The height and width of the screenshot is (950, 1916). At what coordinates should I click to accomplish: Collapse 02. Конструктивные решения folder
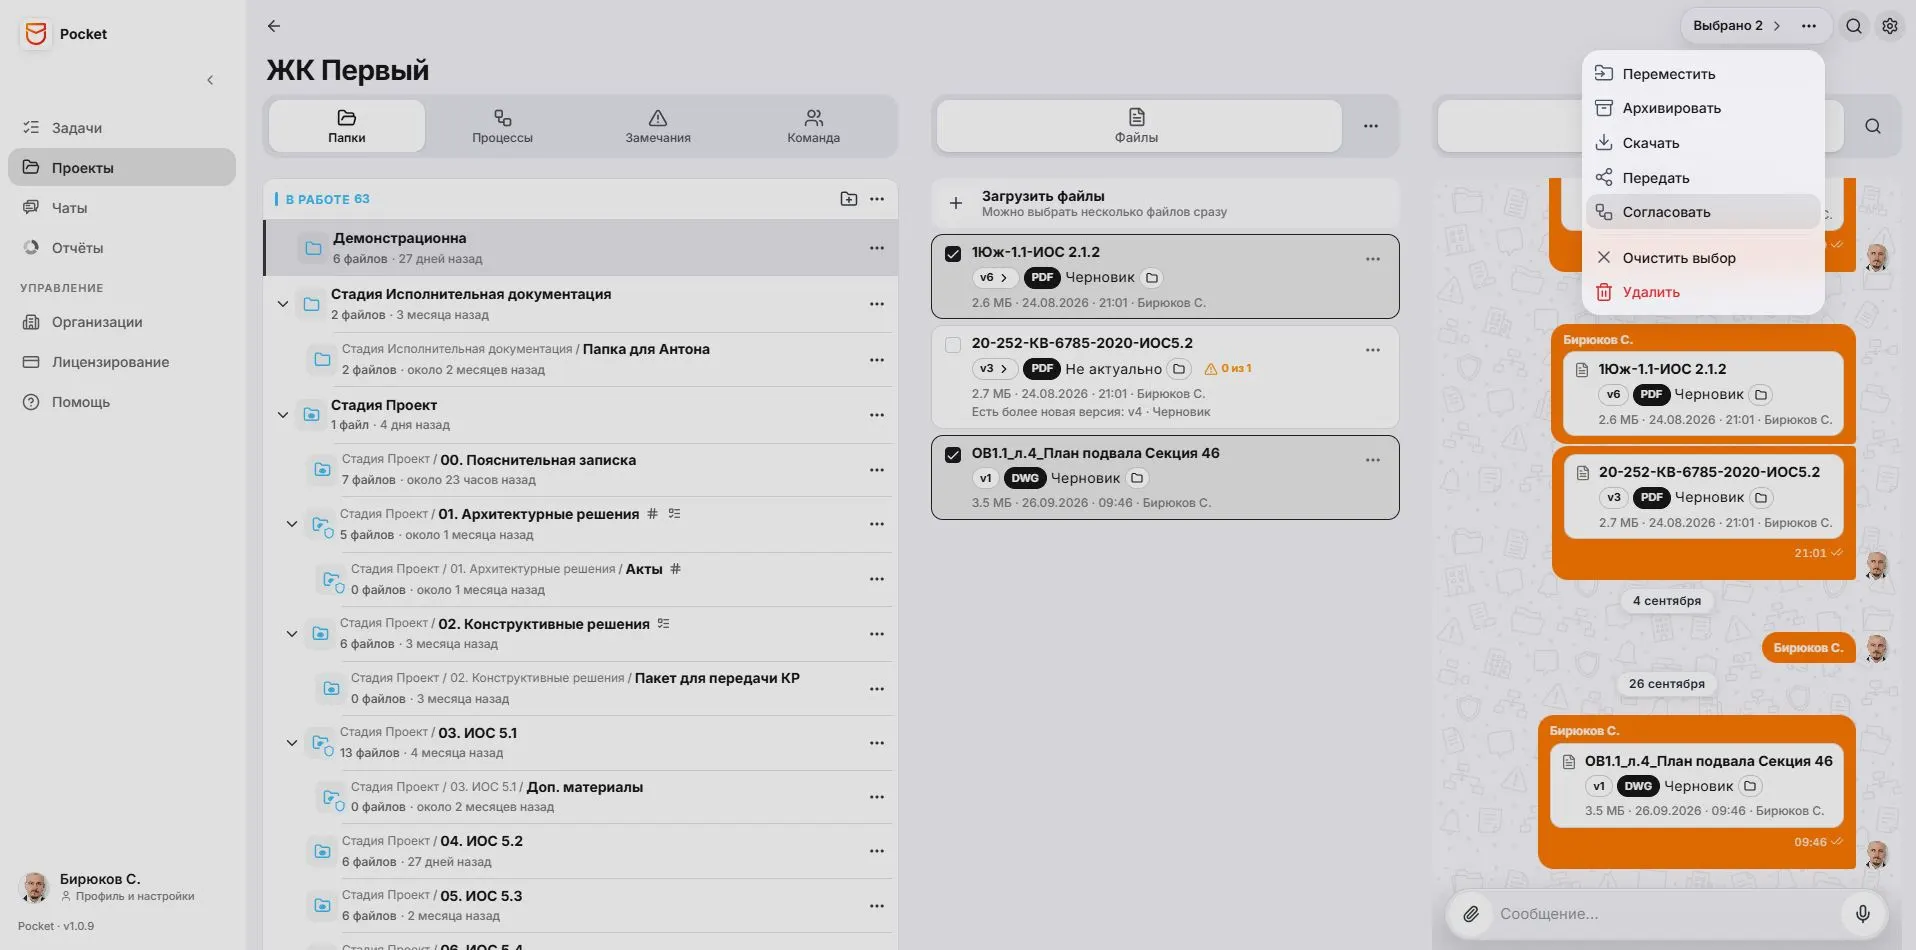pyautogui.click(x=292, y=634)
